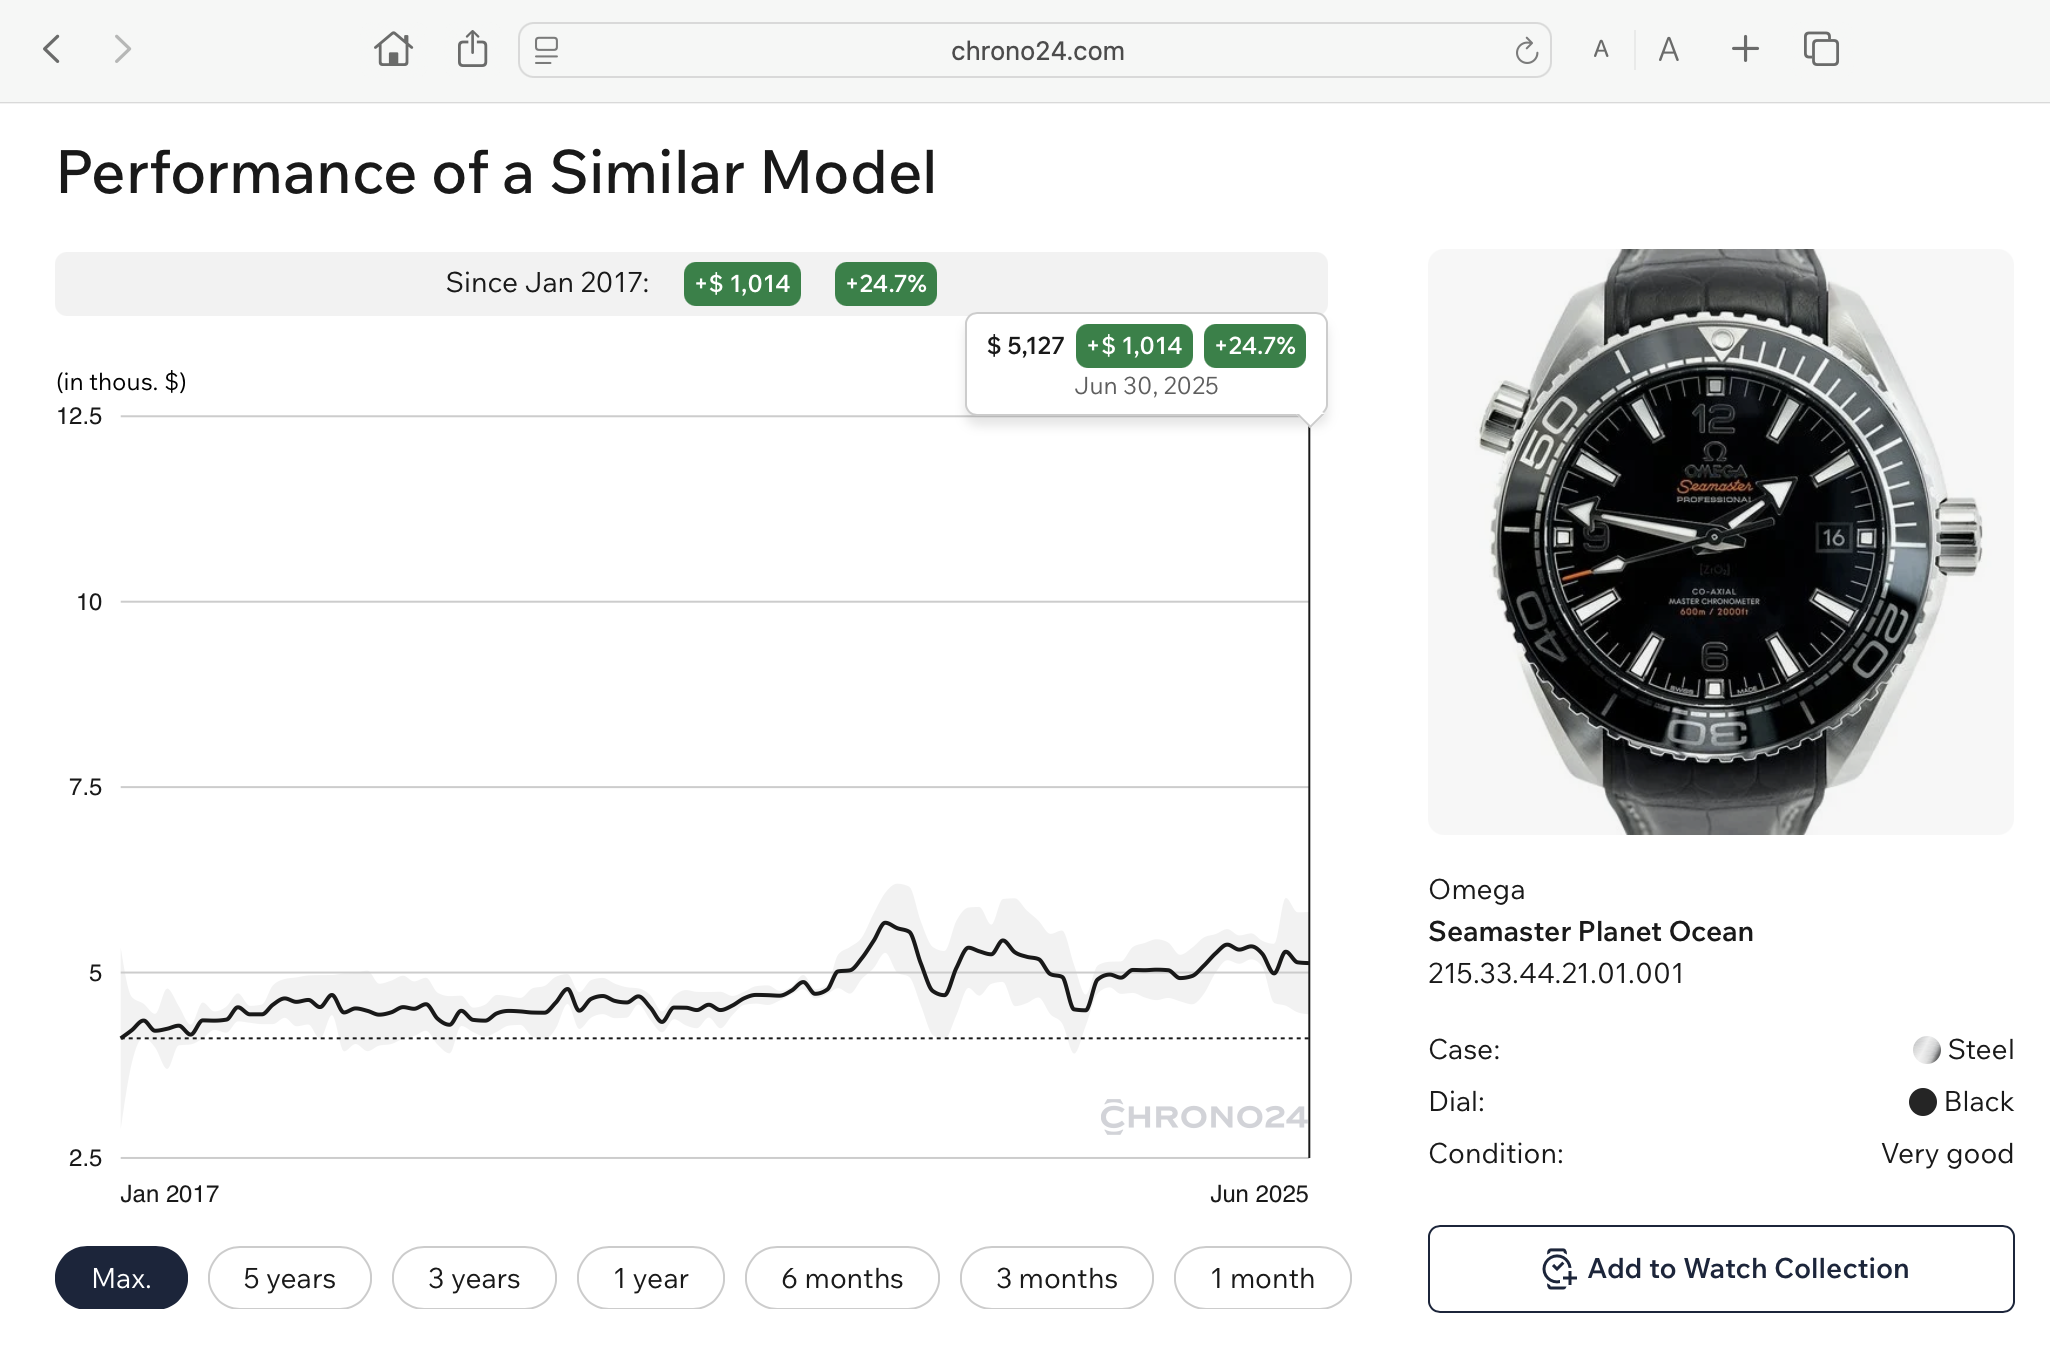Reload the chrono24.com page
Screen dimensions: 2050x1370
click(x=1526, y=50)
